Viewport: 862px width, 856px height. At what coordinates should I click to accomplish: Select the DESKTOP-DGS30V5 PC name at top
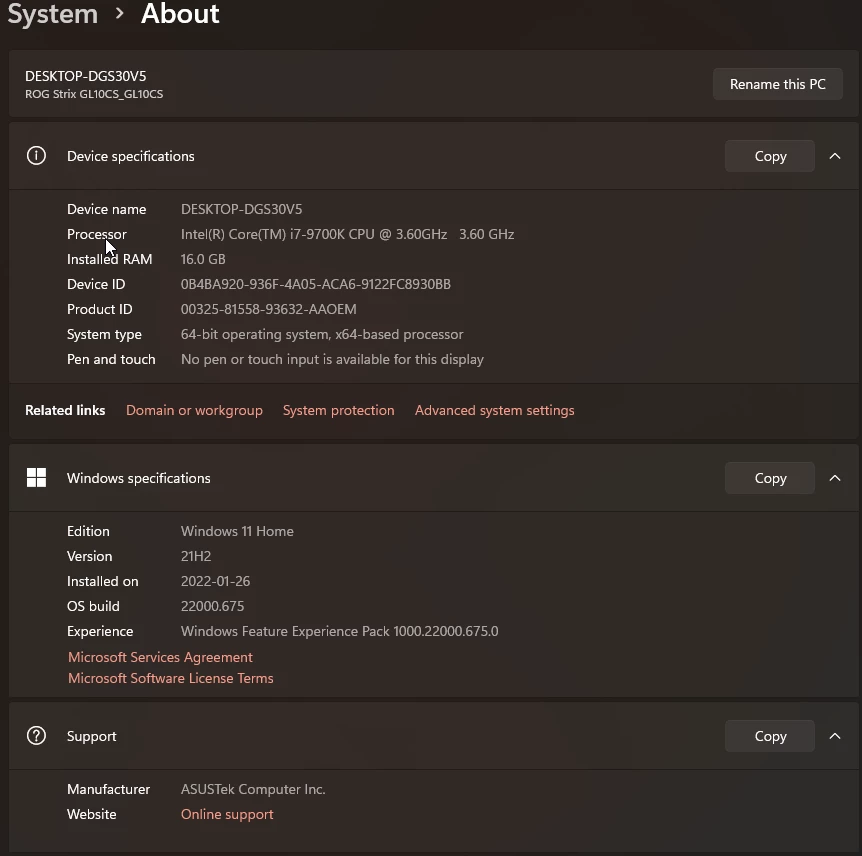click(x=85, y=76)
